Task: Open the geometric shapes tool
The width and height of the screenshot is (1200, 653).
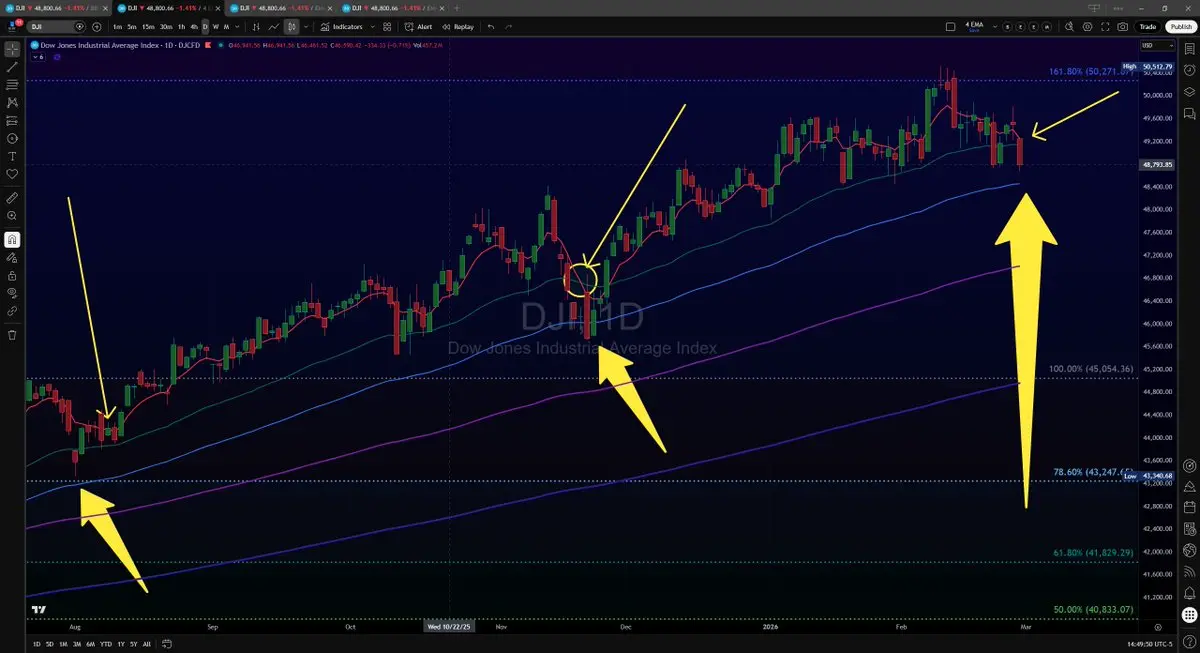Action: (12, 138)
